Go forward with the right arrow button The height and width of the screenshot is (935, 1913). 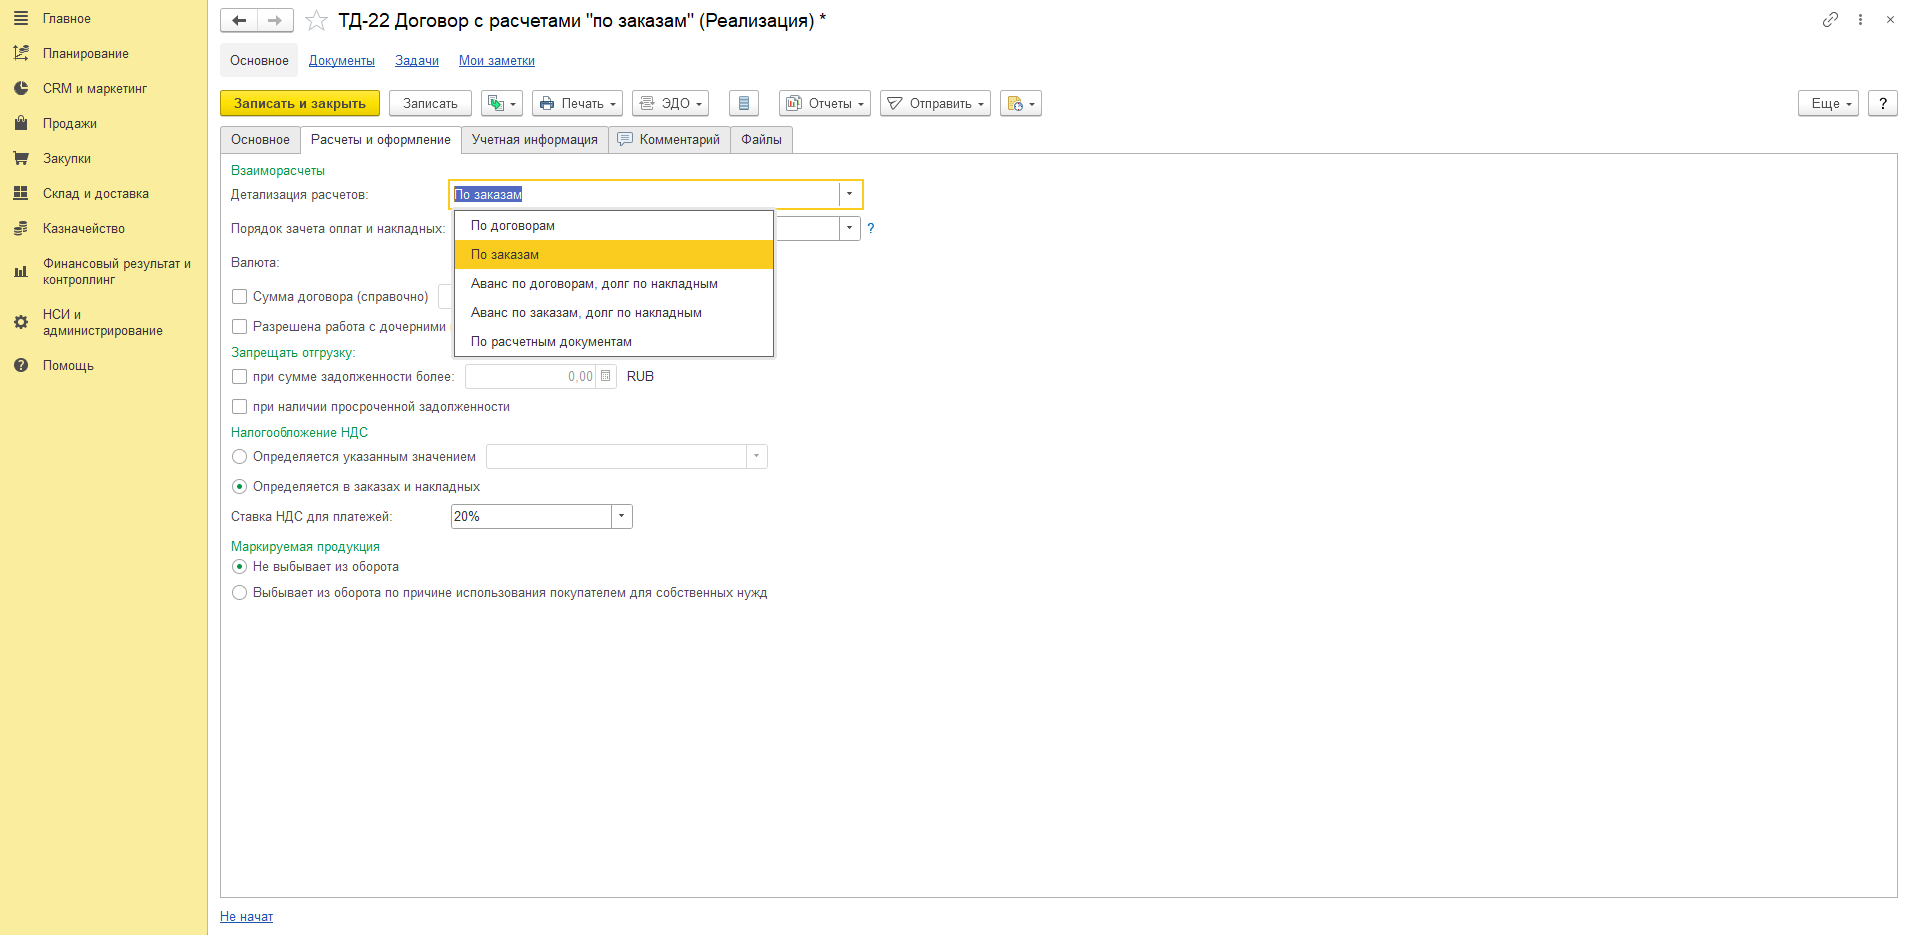click(x=275, y=20)
